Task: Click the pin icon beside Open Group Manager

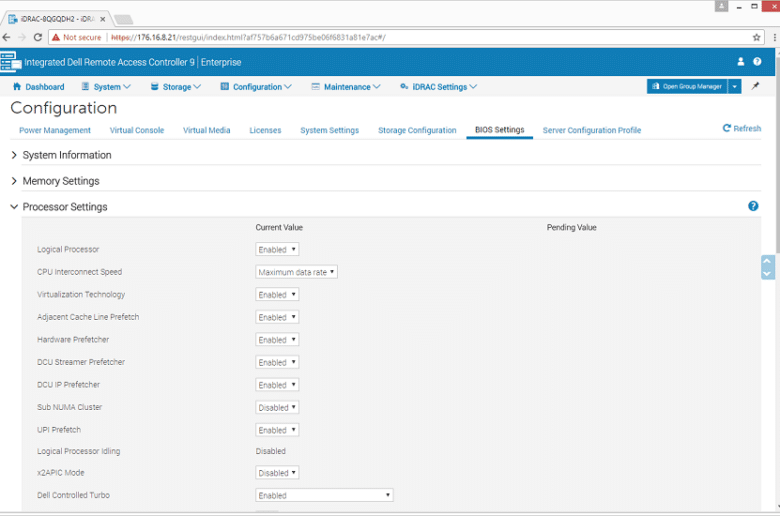Action: point(755,86)
